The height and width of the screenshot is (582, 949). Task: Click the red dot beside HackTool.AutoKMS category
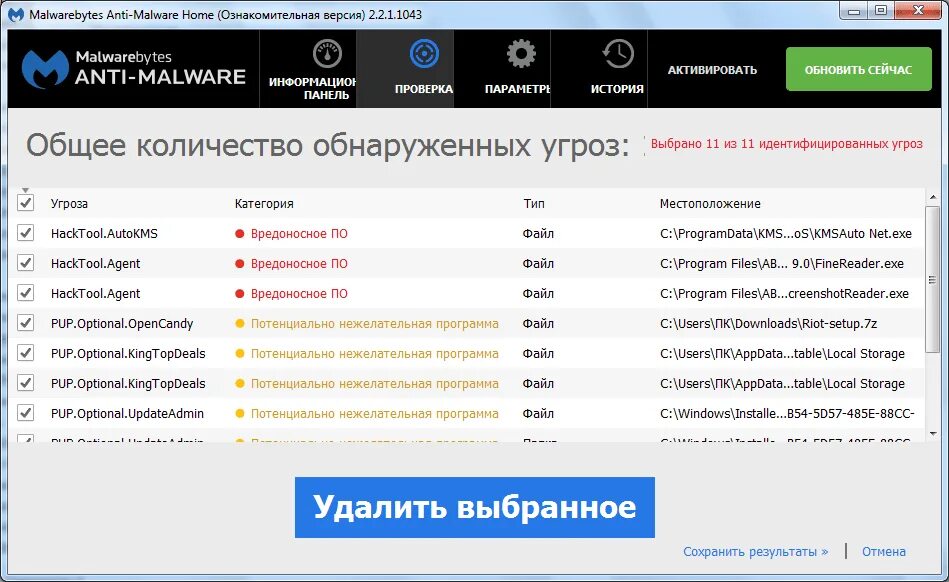tap(240, 234)
